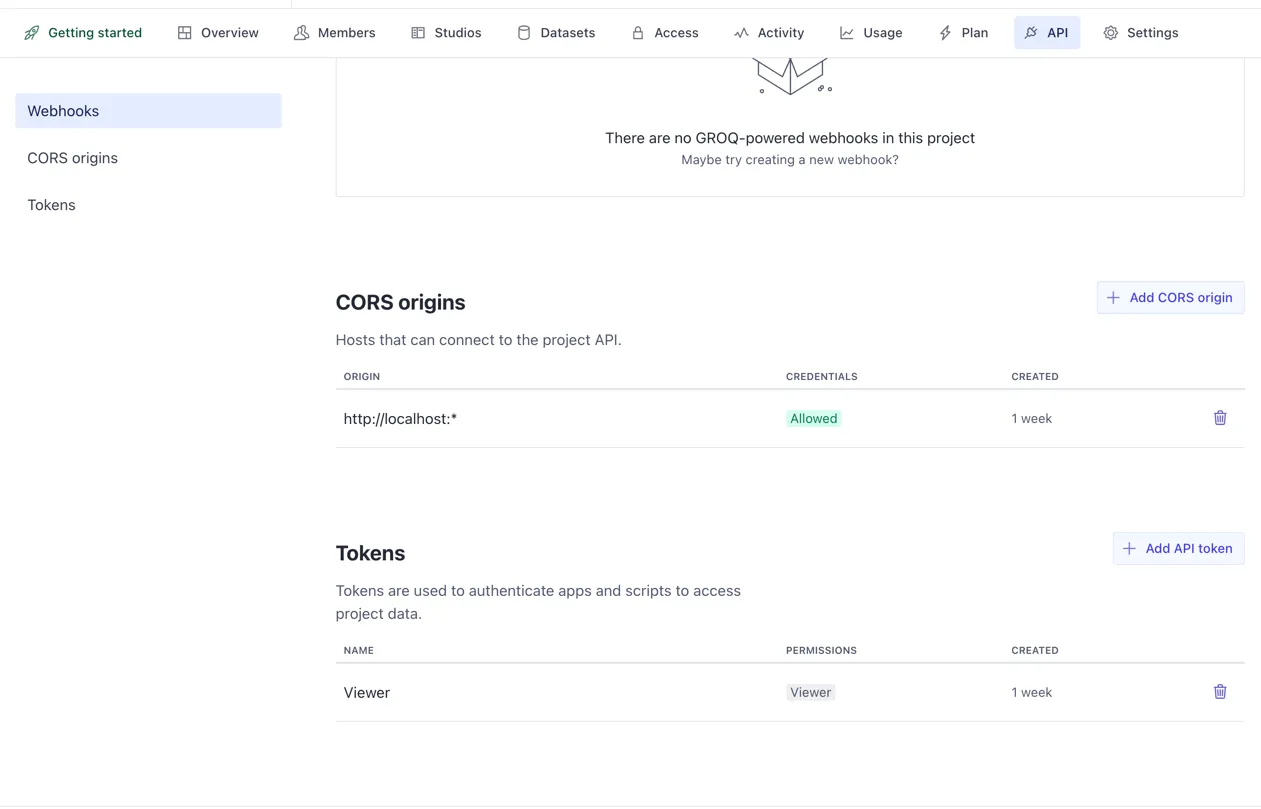
Task: Click the rocket icon beside Getting started
Action: point(32,33)
